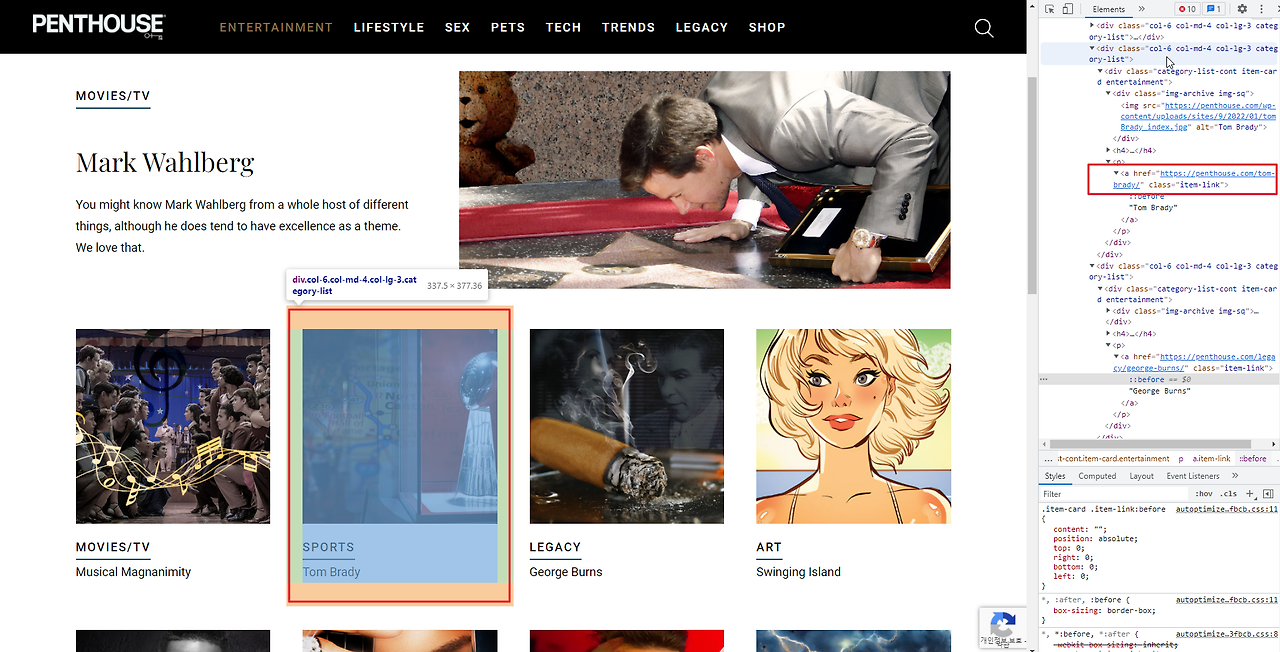Open the George Burns article title
1280x652 pixels.
tap(566, 572)
